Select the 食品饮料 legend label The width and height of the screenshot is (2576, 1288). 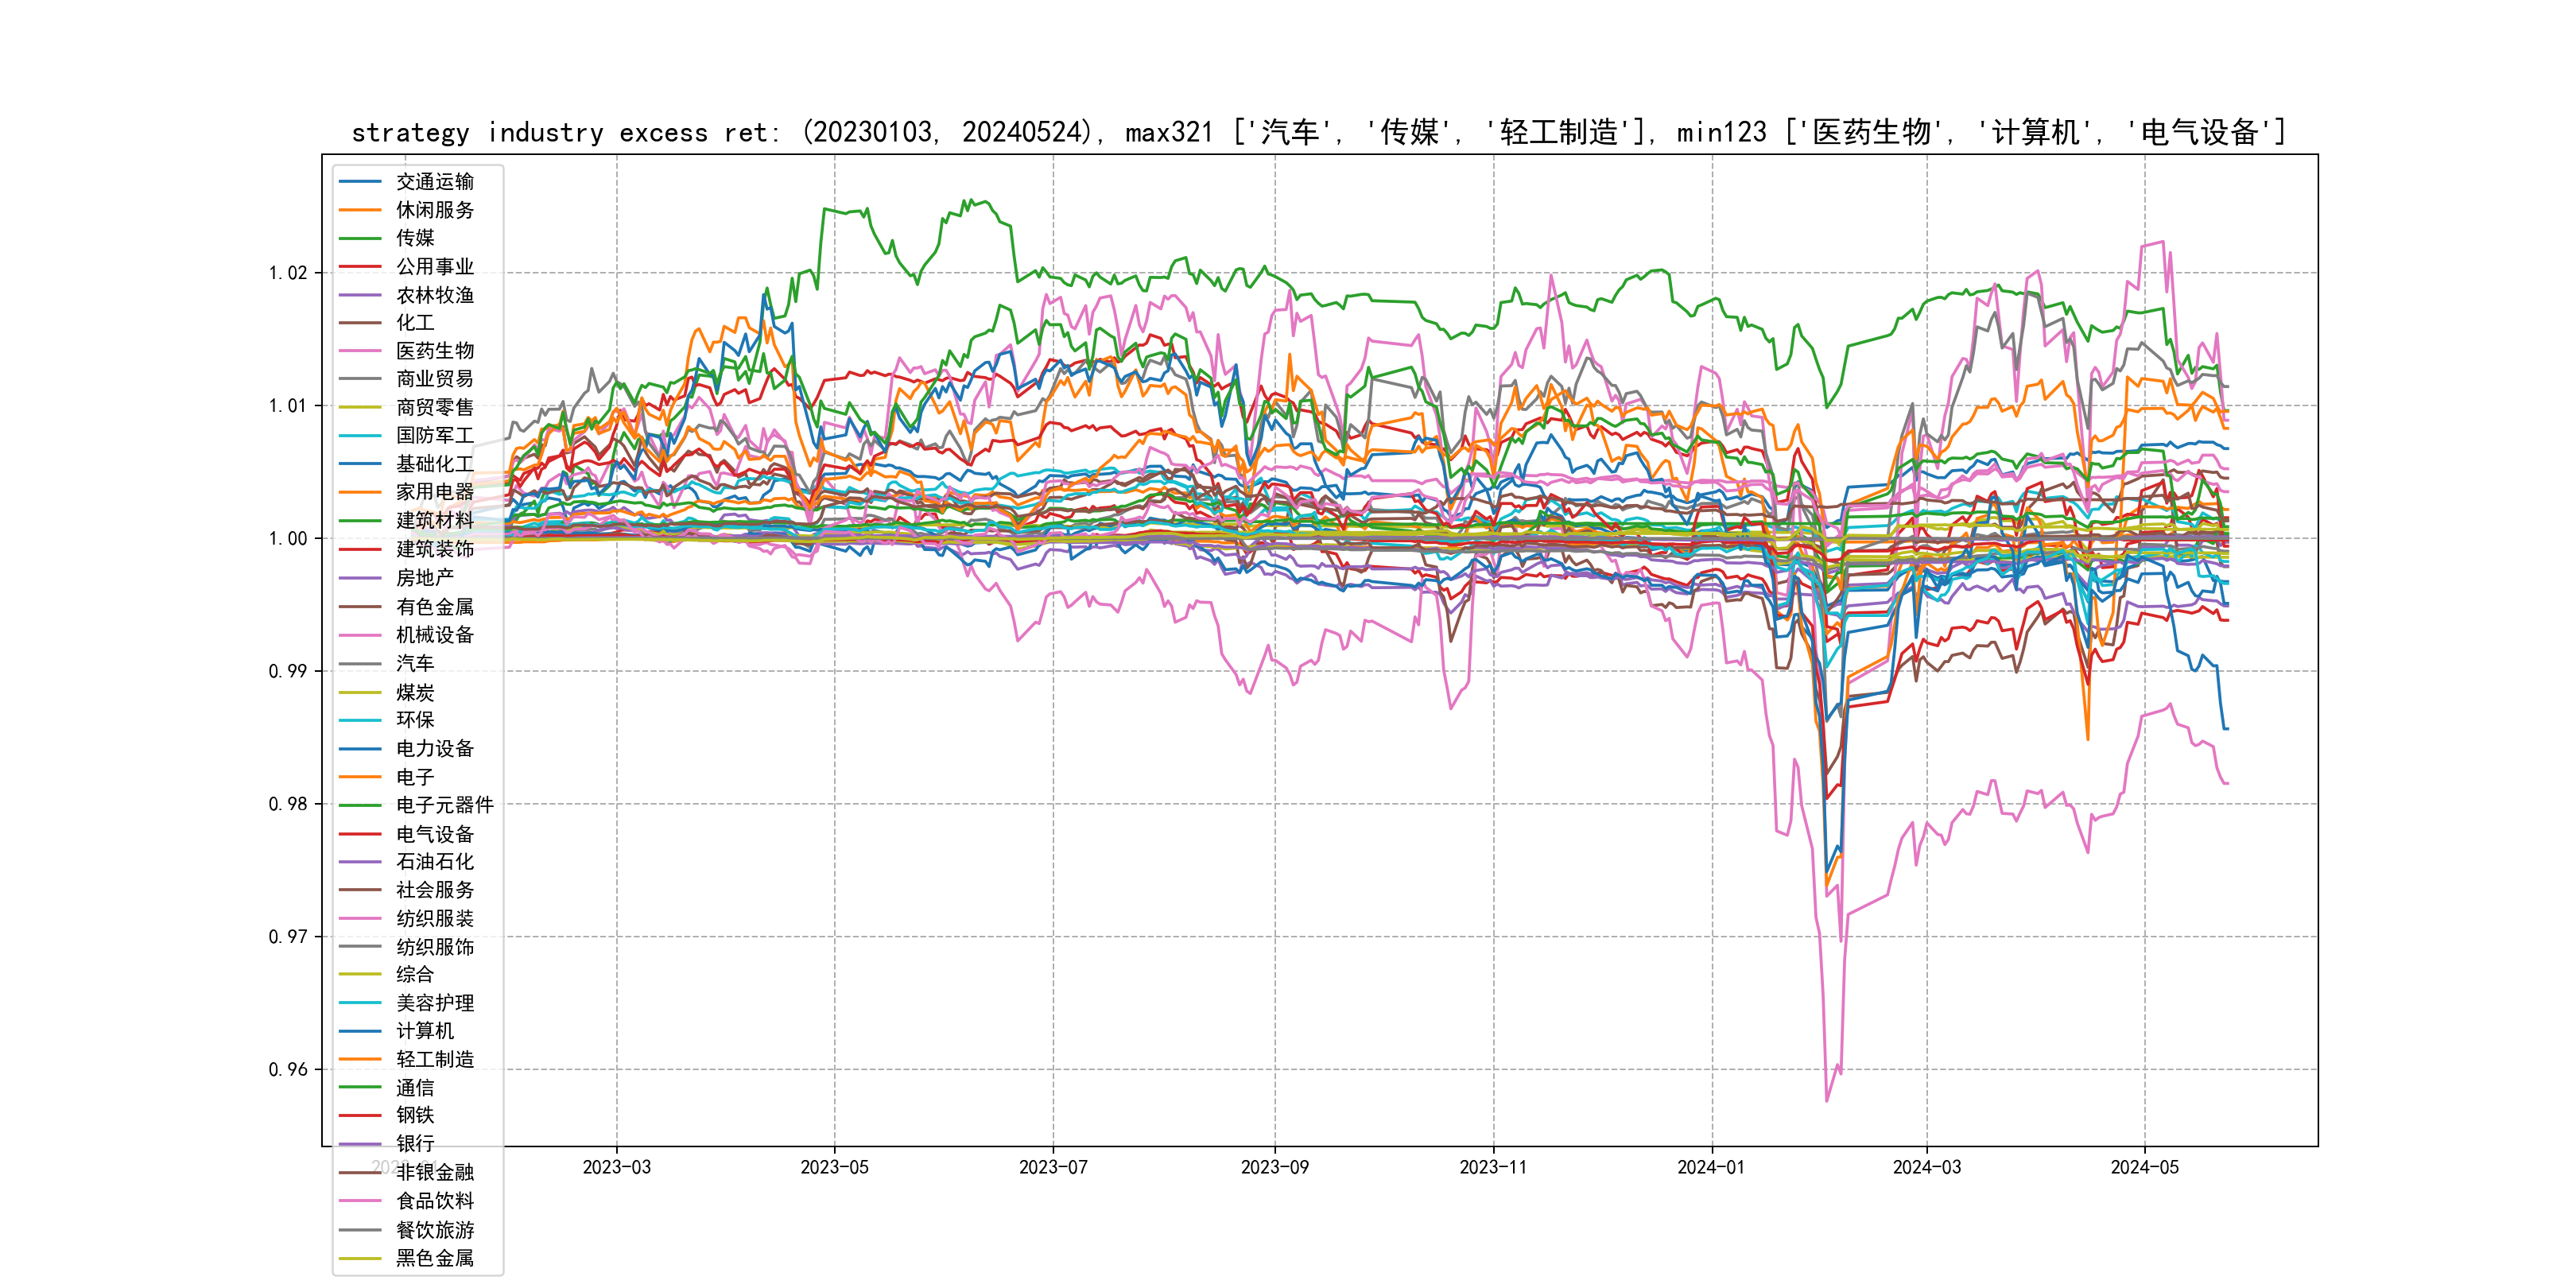(x=434, y=1201)
